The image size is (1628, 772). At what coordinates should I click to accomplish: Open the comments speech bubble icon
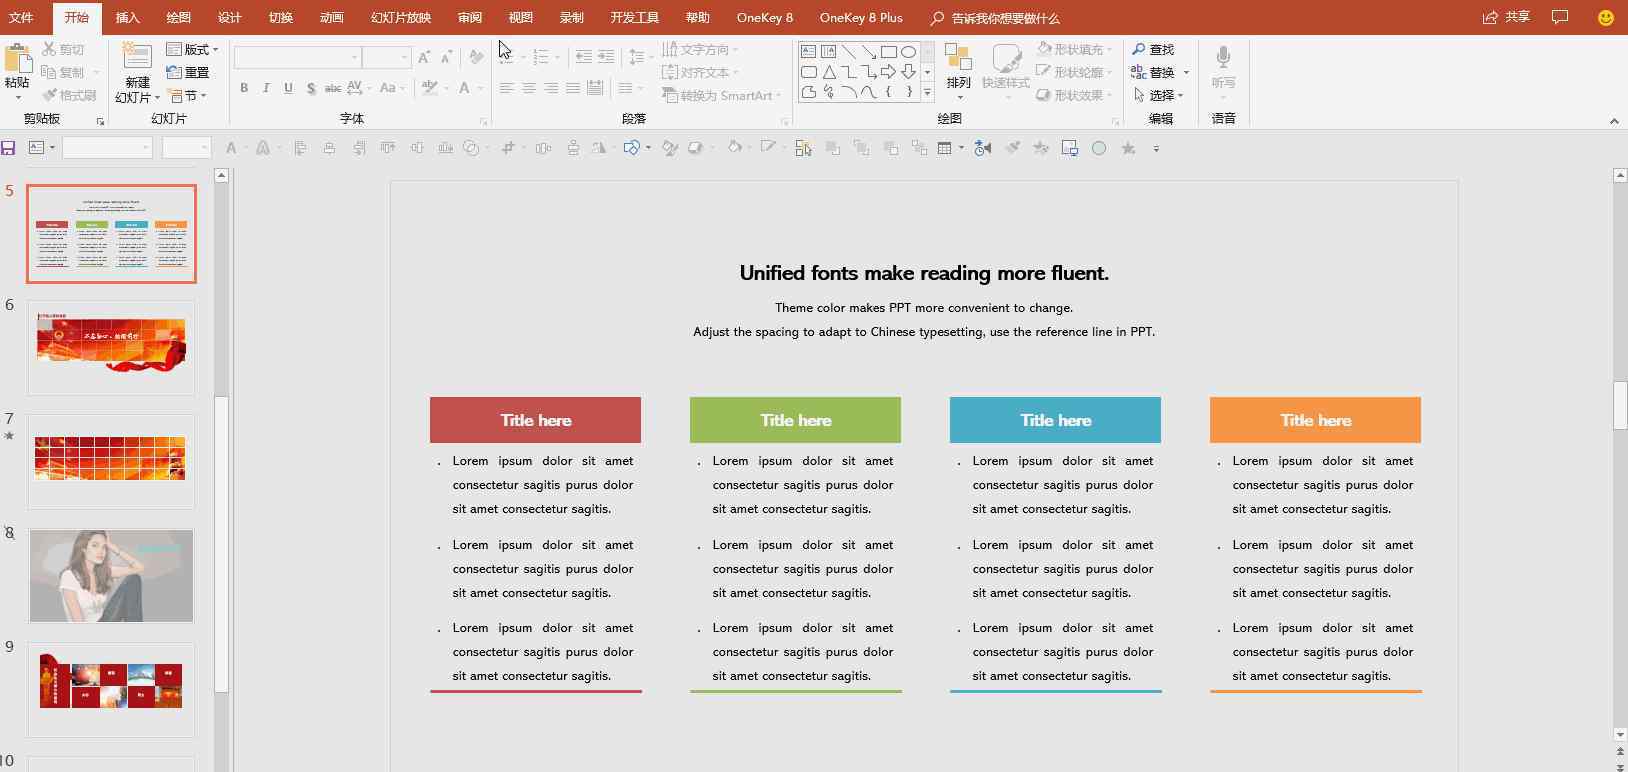[1560, 17]
